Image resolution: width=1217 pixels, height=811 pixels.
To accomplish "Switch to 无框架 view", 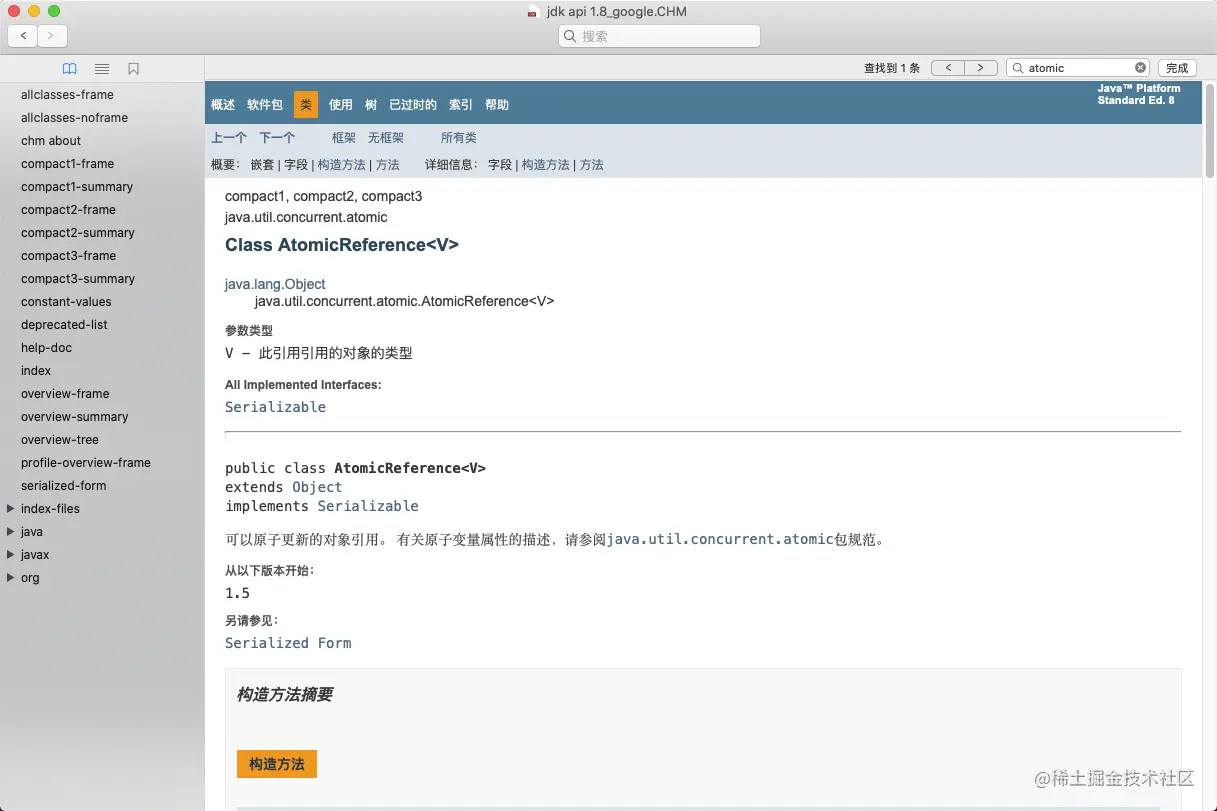I will [x=385, y=137].
